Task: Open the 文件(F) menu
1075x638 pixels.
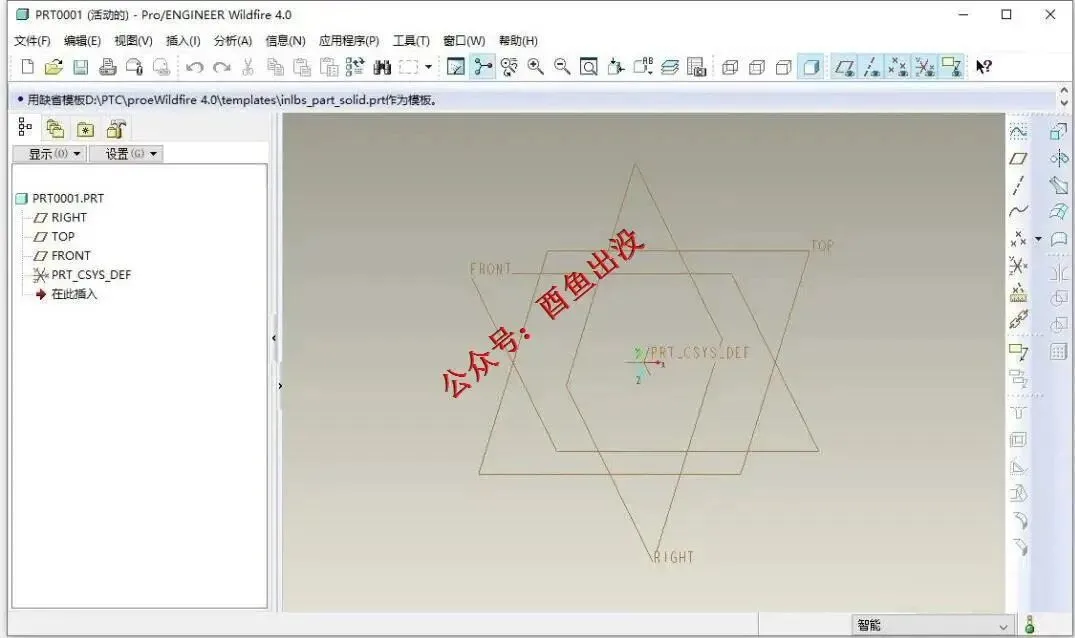Action: 32,40
